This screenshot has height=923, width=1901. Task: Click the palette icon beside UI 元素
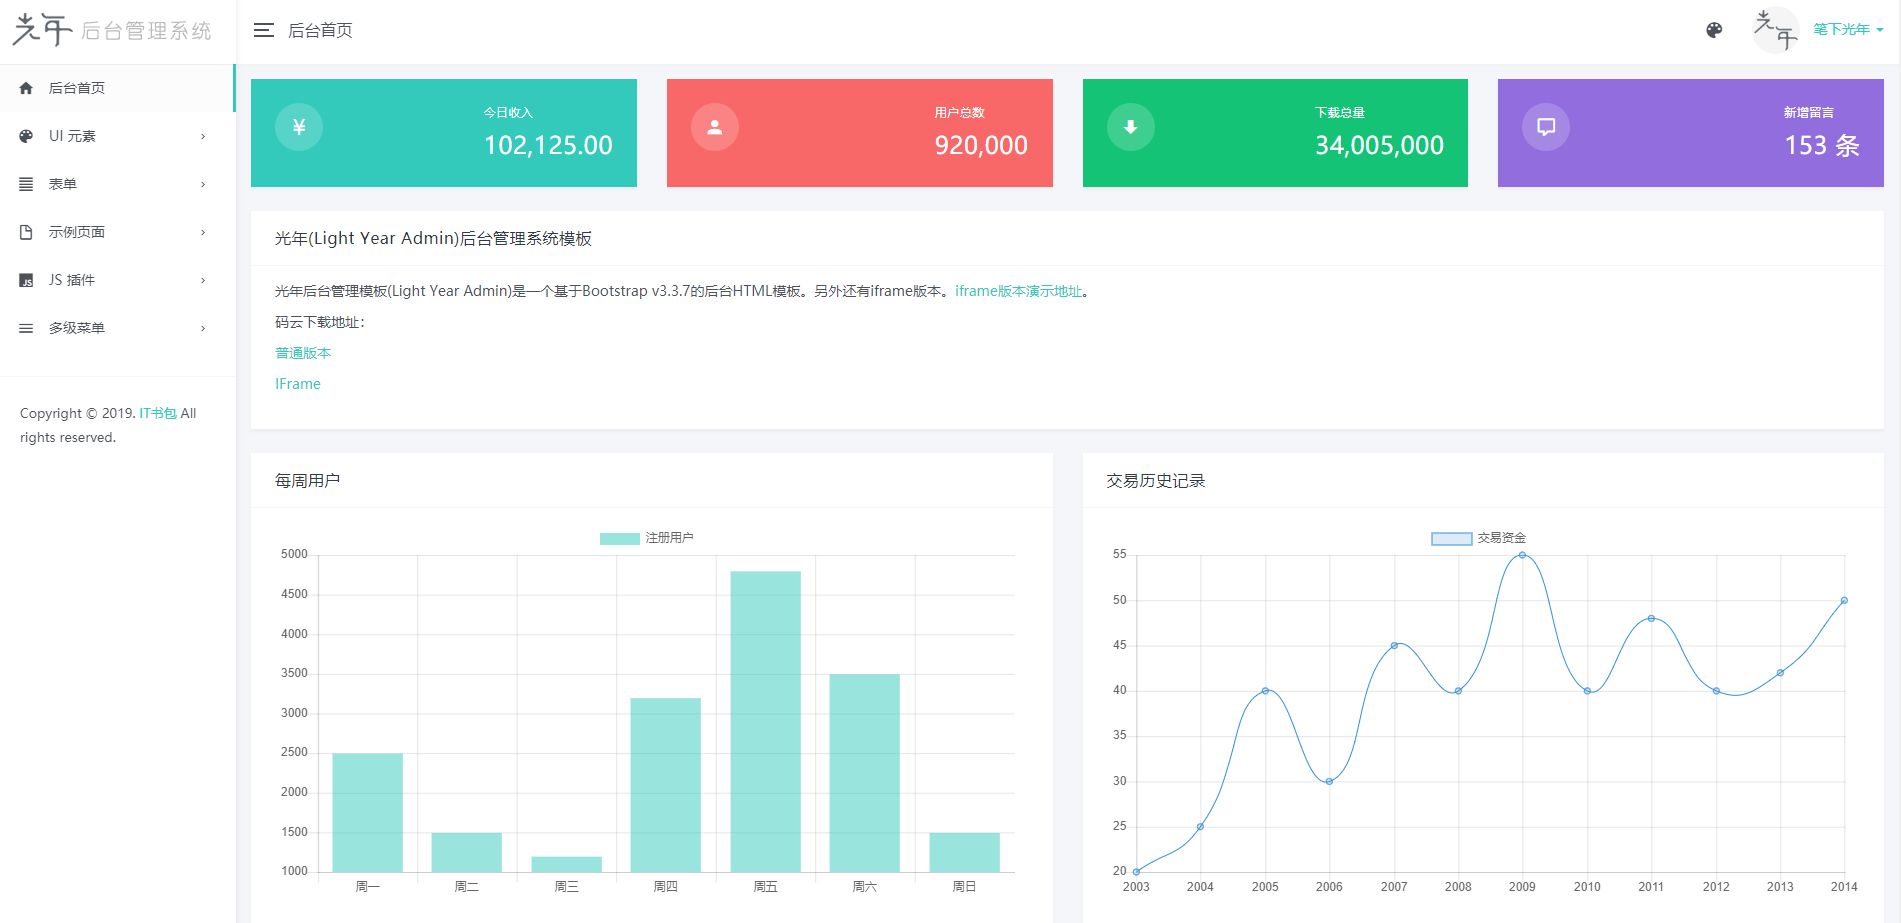click(26, 136)
